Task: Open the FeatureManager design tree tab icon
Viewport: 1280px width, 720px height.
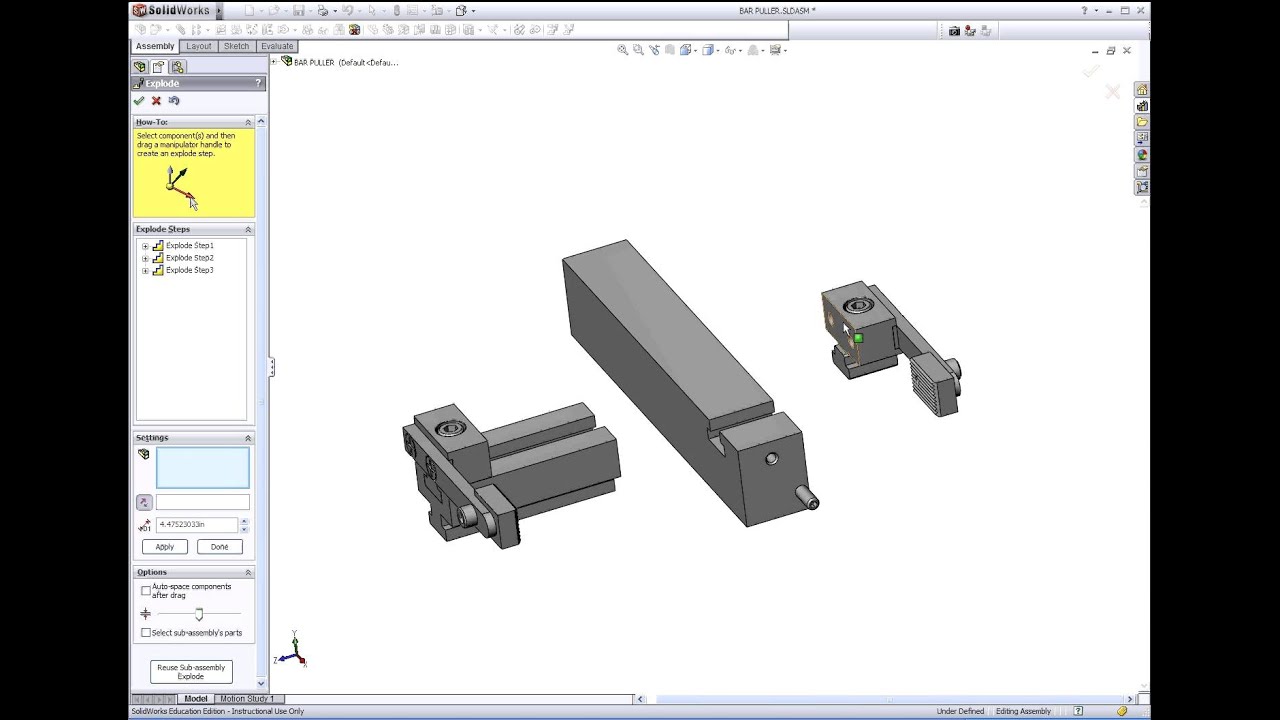Action: pyautogui.click(x=140, y=67)
